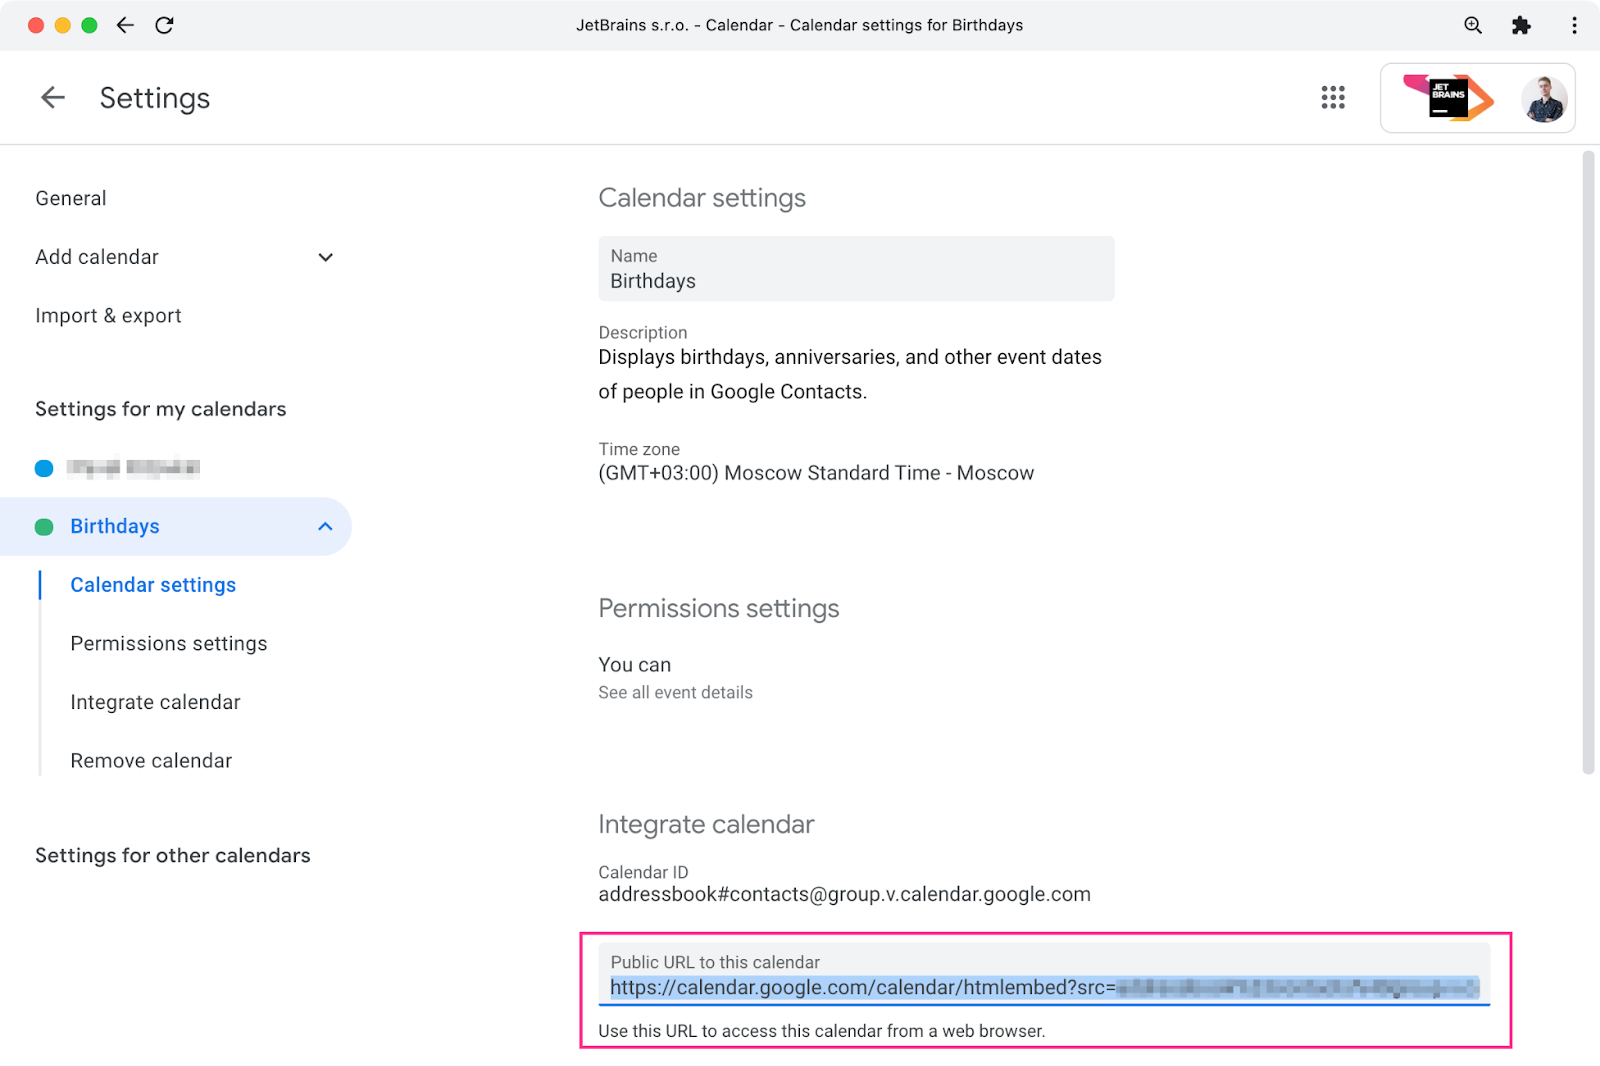Open General settings in sidebar
This screenshot has width=1600, height=1066.
coord(71,198)
